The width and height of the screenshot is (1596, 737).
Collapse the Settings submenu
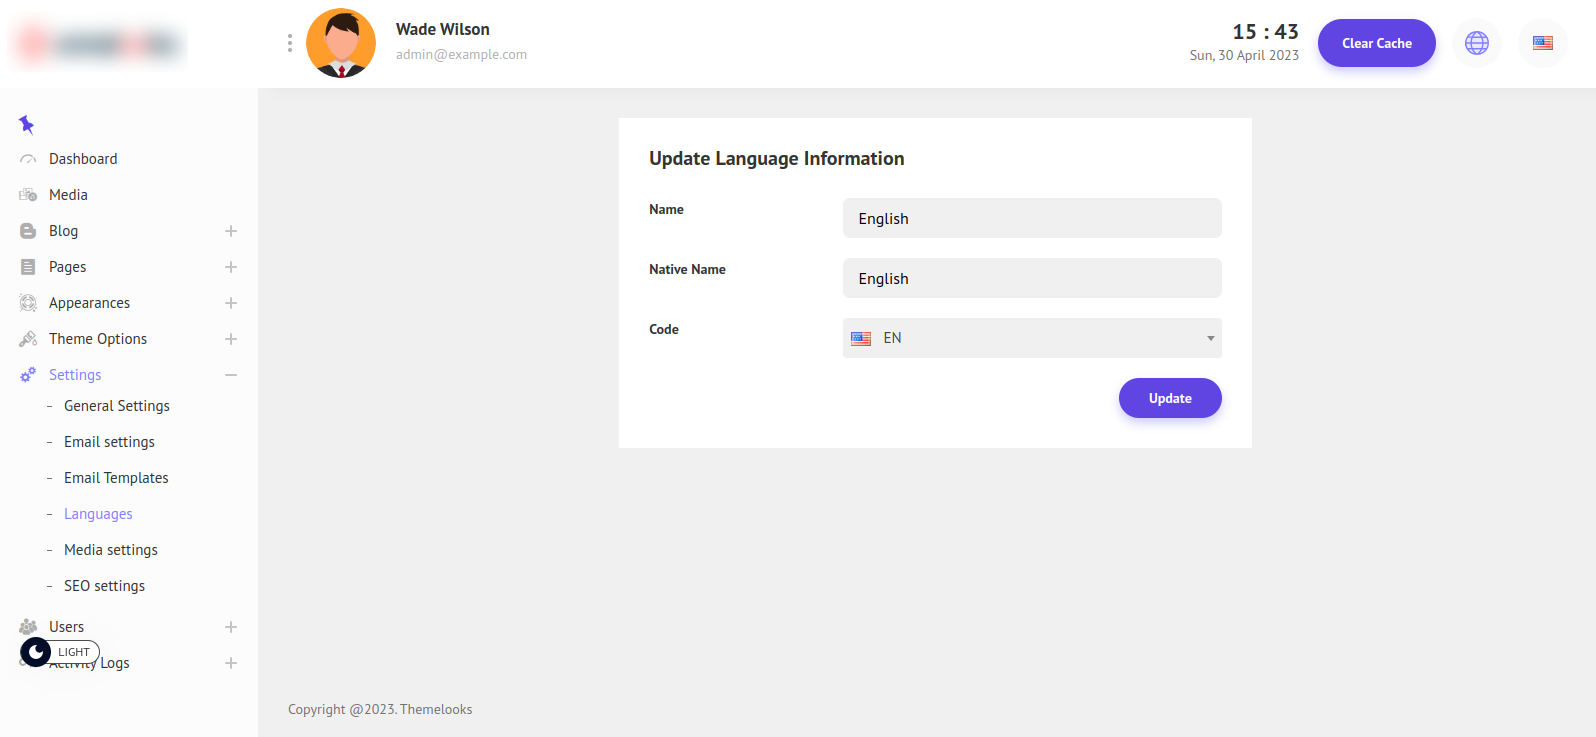231,375
